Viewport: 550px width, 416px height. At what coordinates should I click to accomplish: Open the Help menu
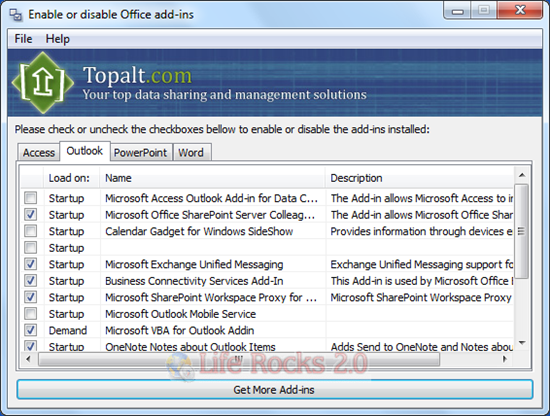point(58,39)
